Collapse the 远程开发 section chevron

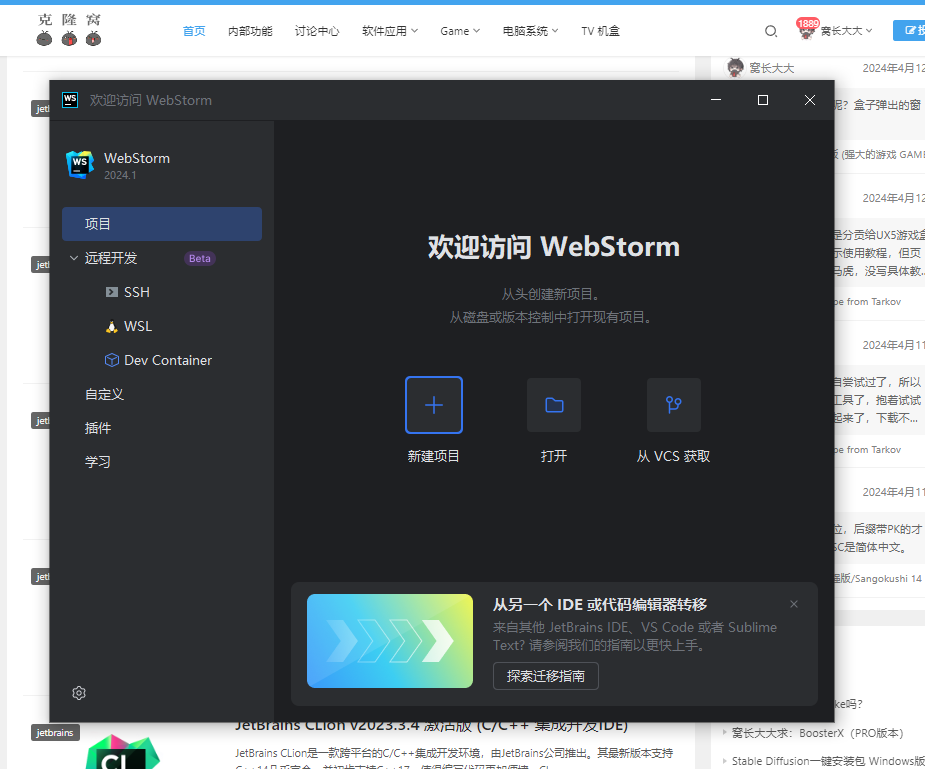[x=74, y=258]
